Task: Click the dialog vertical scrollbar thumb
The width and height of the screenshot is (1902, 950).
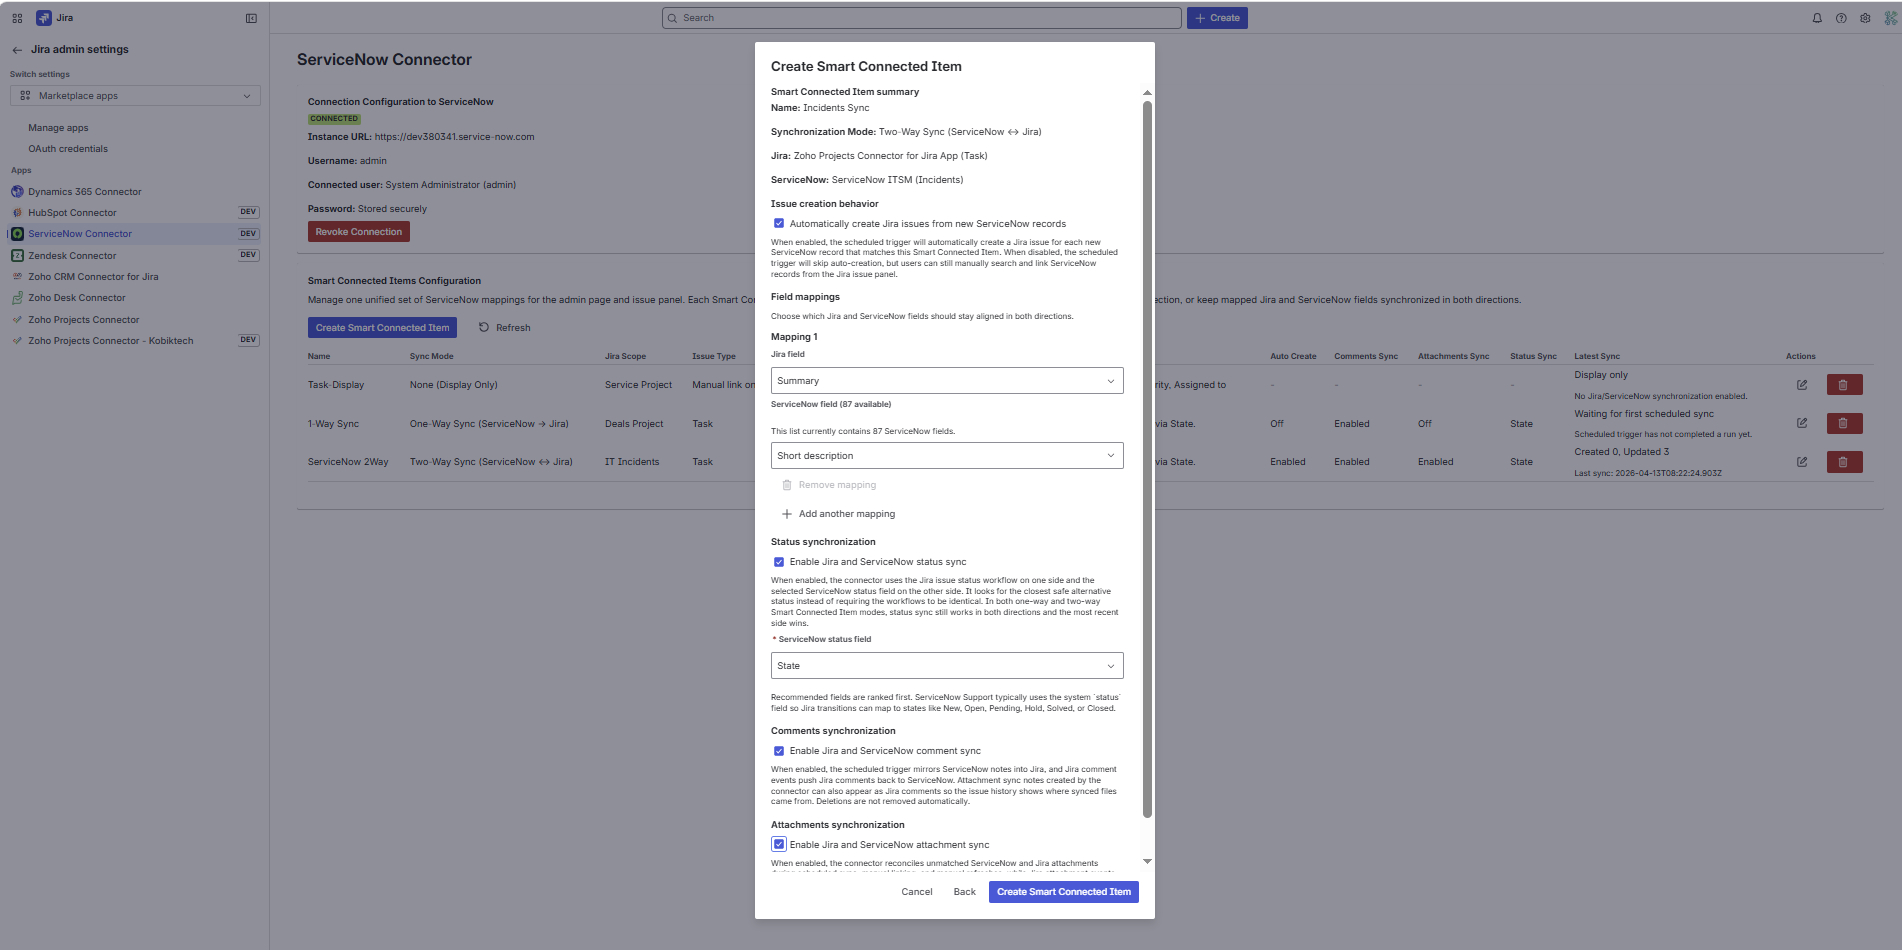Action: [x=1147, y=460]
